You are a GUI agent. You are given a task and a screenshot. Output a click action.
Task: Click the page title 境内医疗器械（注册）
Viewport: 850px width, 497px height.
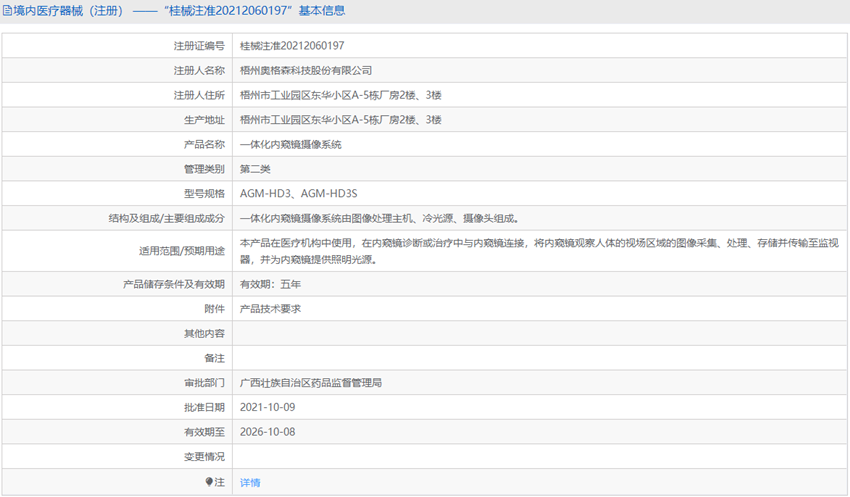(67, 11)
